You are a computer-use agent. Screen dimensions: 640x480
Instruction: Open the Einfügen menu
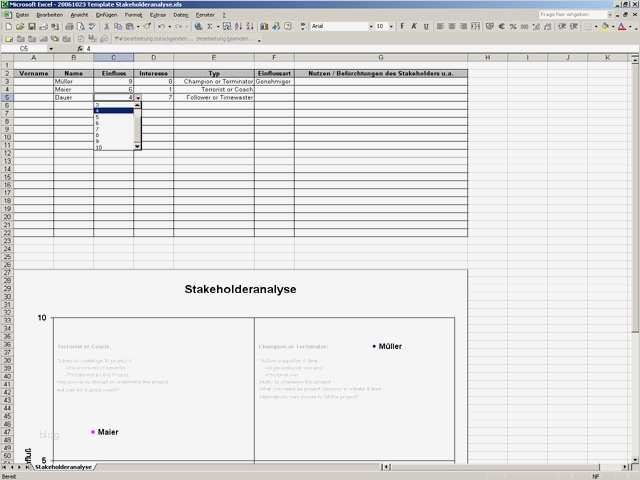tap(107, 15)
